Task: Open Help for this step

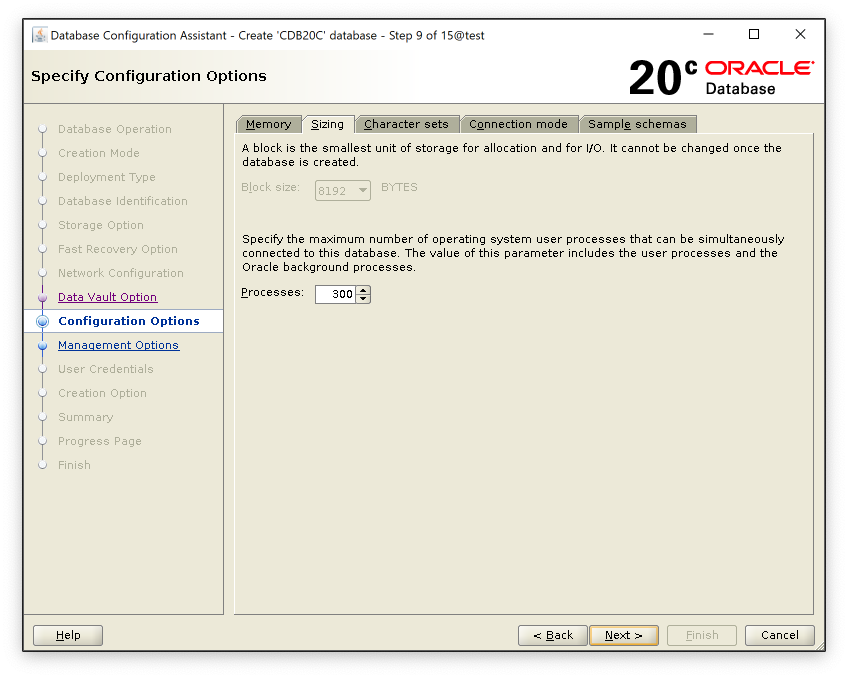Action: coord(68,635)
